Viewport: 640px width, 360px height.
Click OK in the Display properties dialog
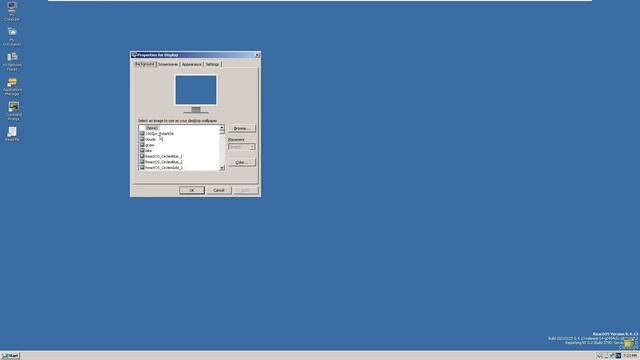click(x=192, y=190)
